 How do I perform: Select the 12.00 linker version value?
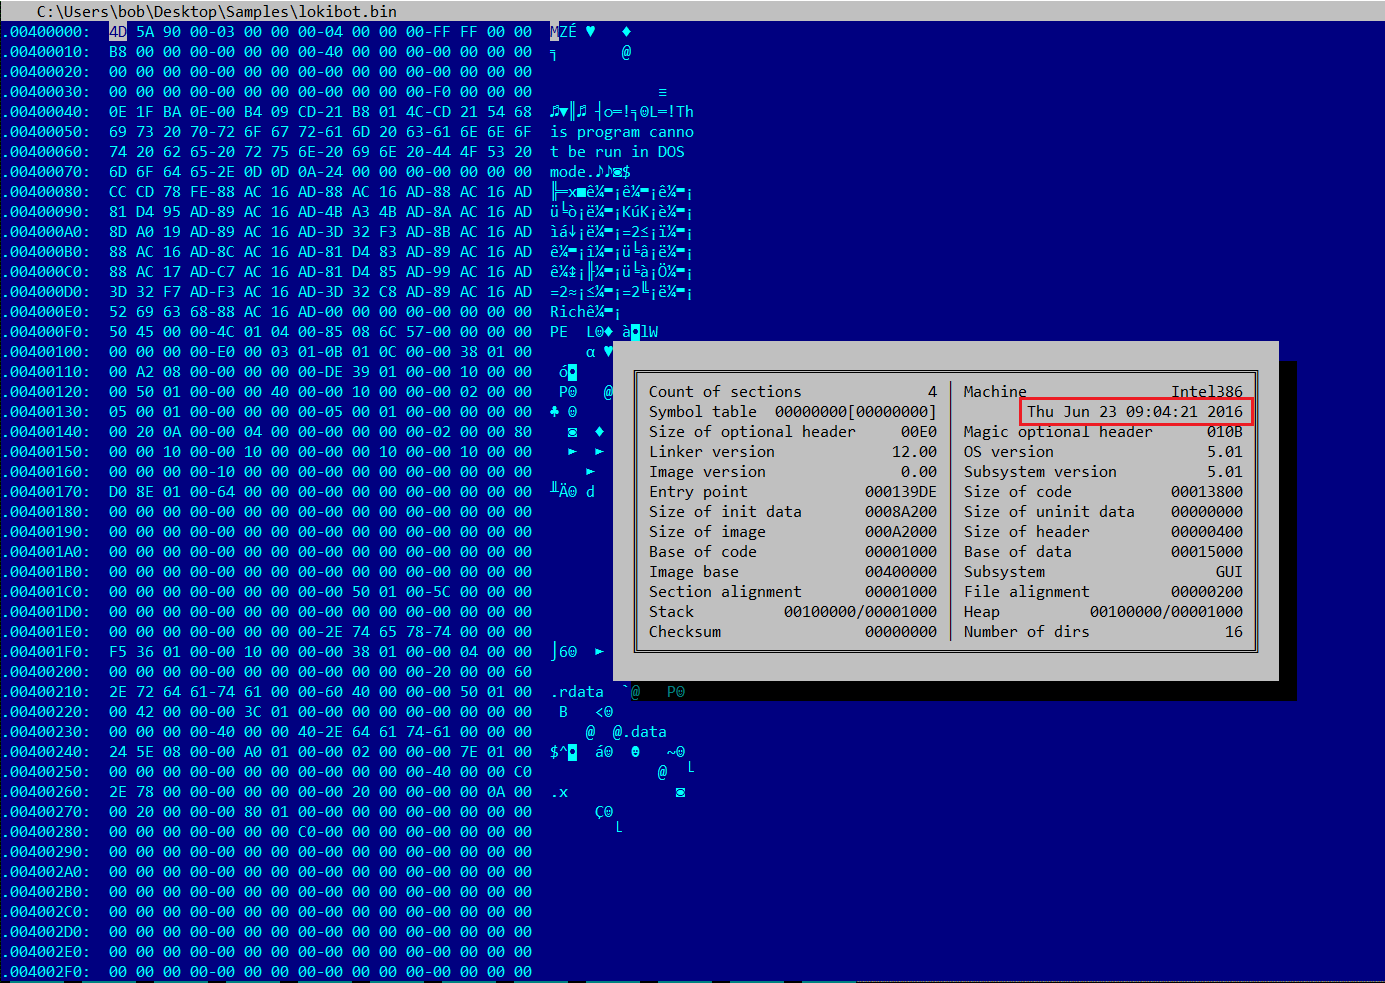click(x=915, y=452)
